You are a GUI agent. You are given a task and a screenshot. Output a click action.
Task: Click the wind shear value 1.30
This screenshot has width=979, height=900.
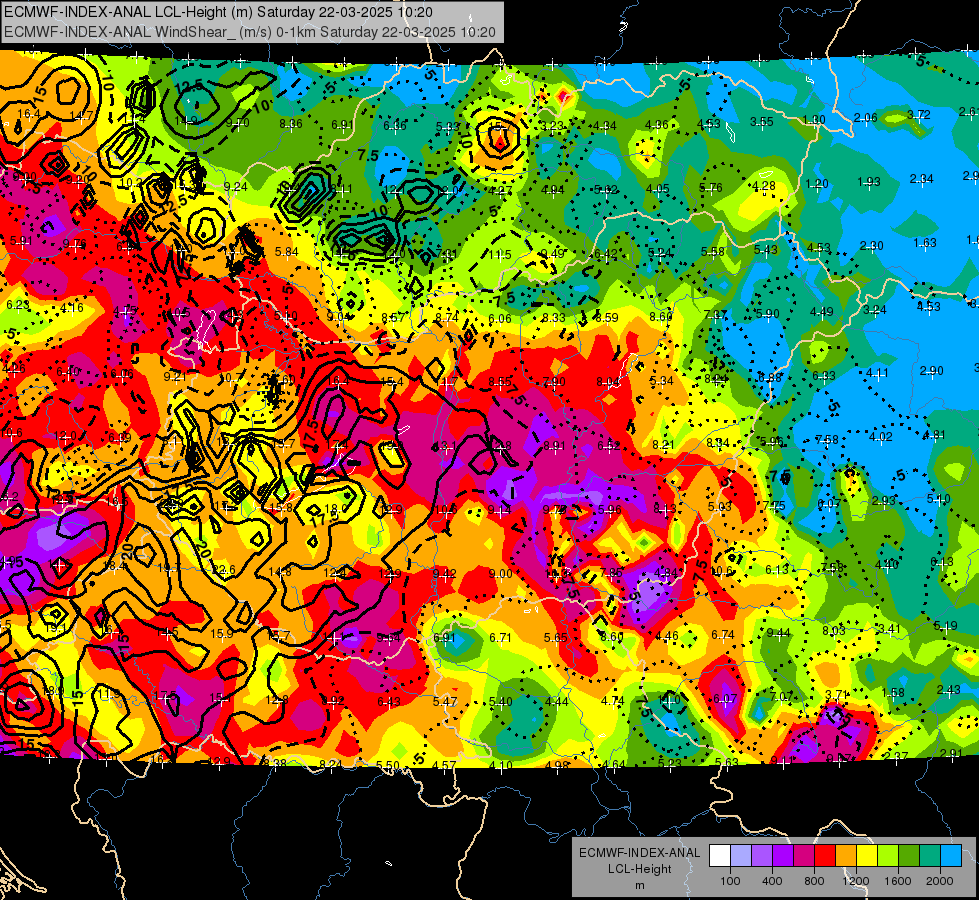tap(814, 119)
